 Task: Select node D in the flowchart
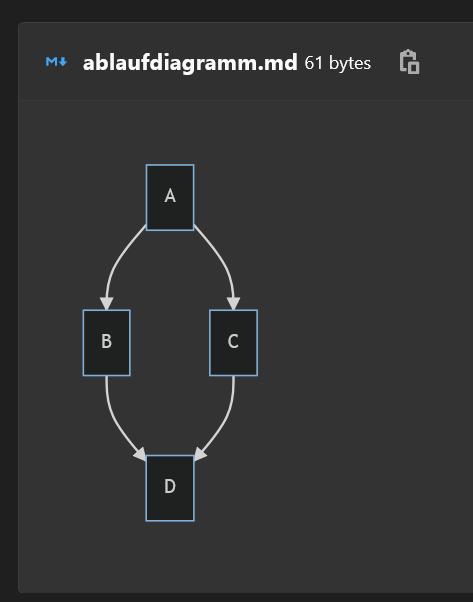pyautogui.click(x=170, y=488)
